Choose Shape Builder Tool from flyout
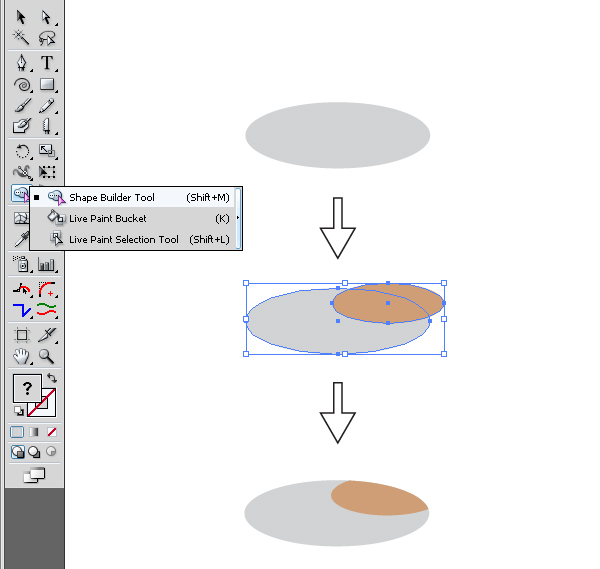The width and height of the screenshot is (600, 569). tap(132, 197)
